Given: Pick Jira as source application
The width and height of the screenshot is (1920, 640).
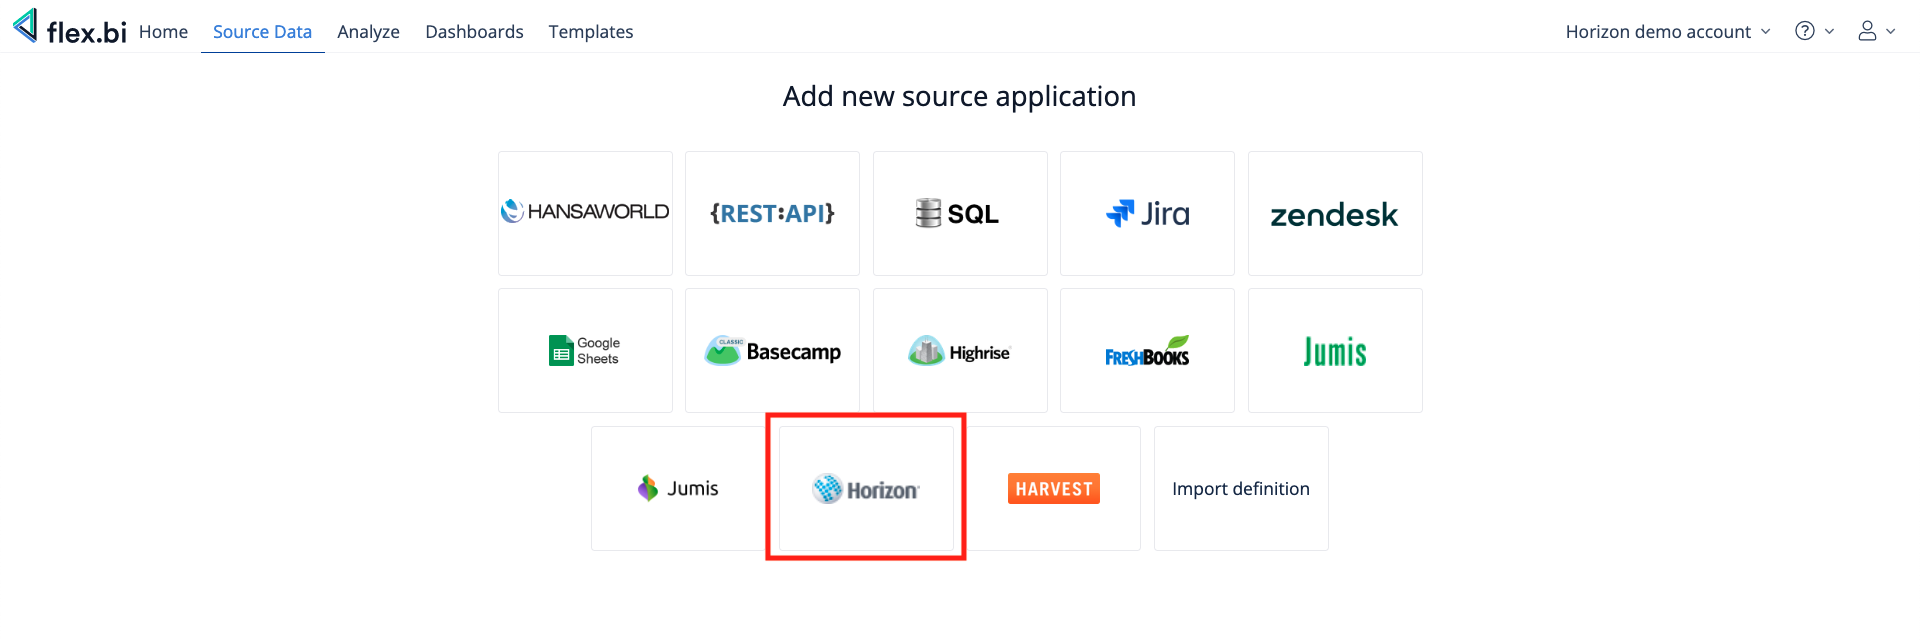Looking at the screenshot, I should tap(1147, 213).
